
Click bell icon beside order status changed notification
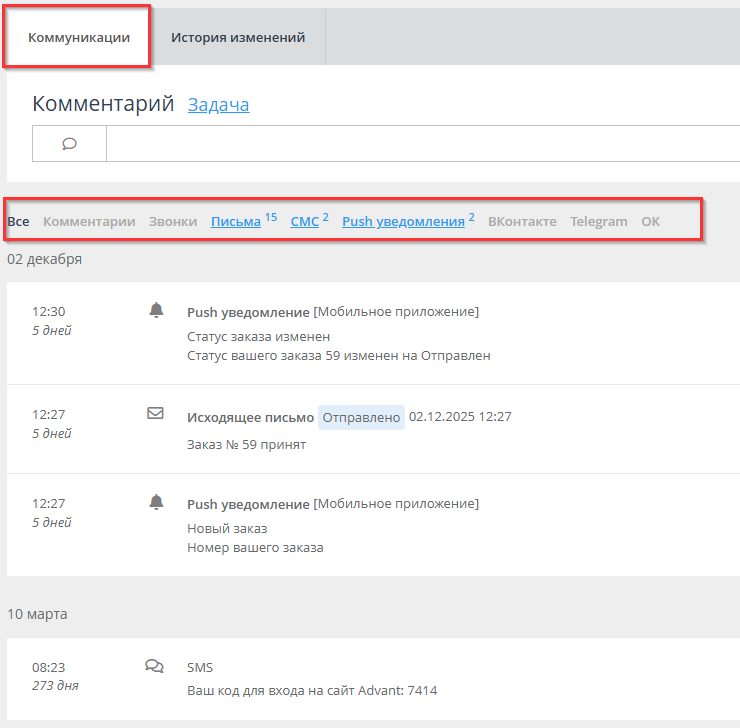click(x=155, y=311)
